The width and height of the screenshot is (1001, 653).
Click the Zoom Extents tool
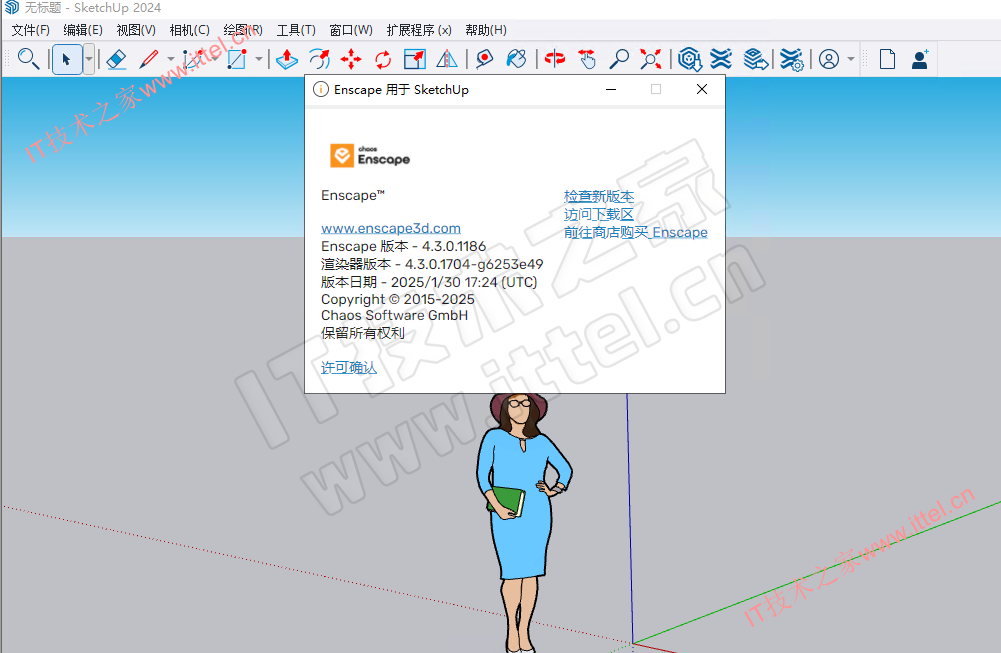[x=651, y=59]
